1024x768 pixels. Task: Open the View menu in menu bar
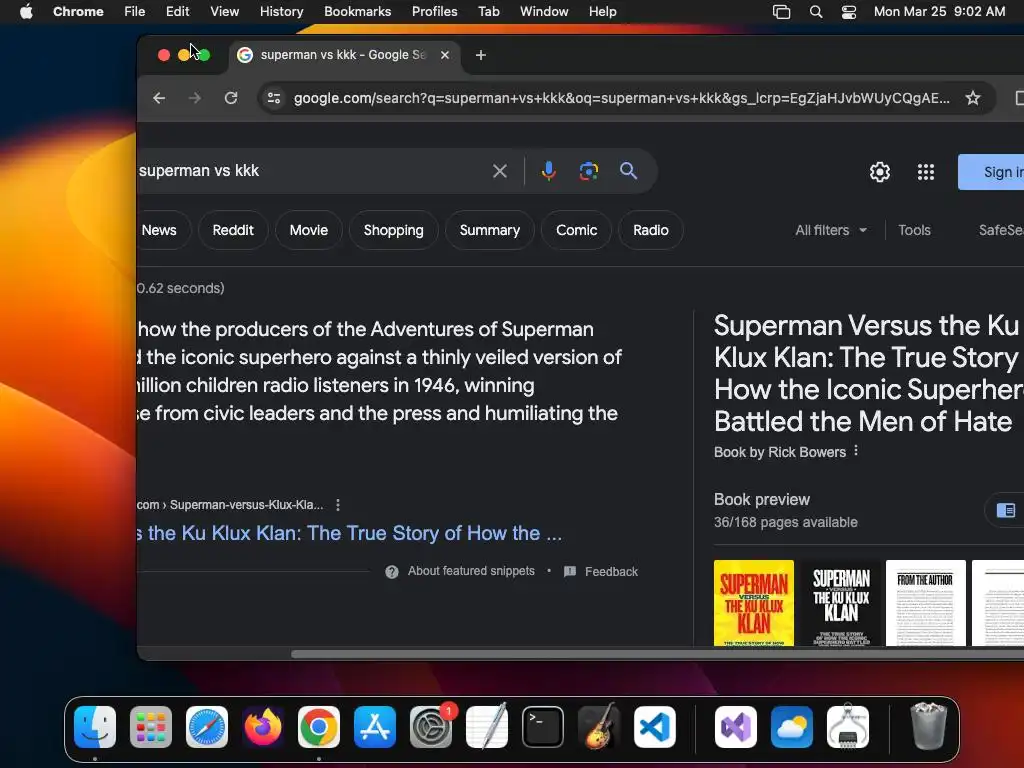(x=225, y=12)
